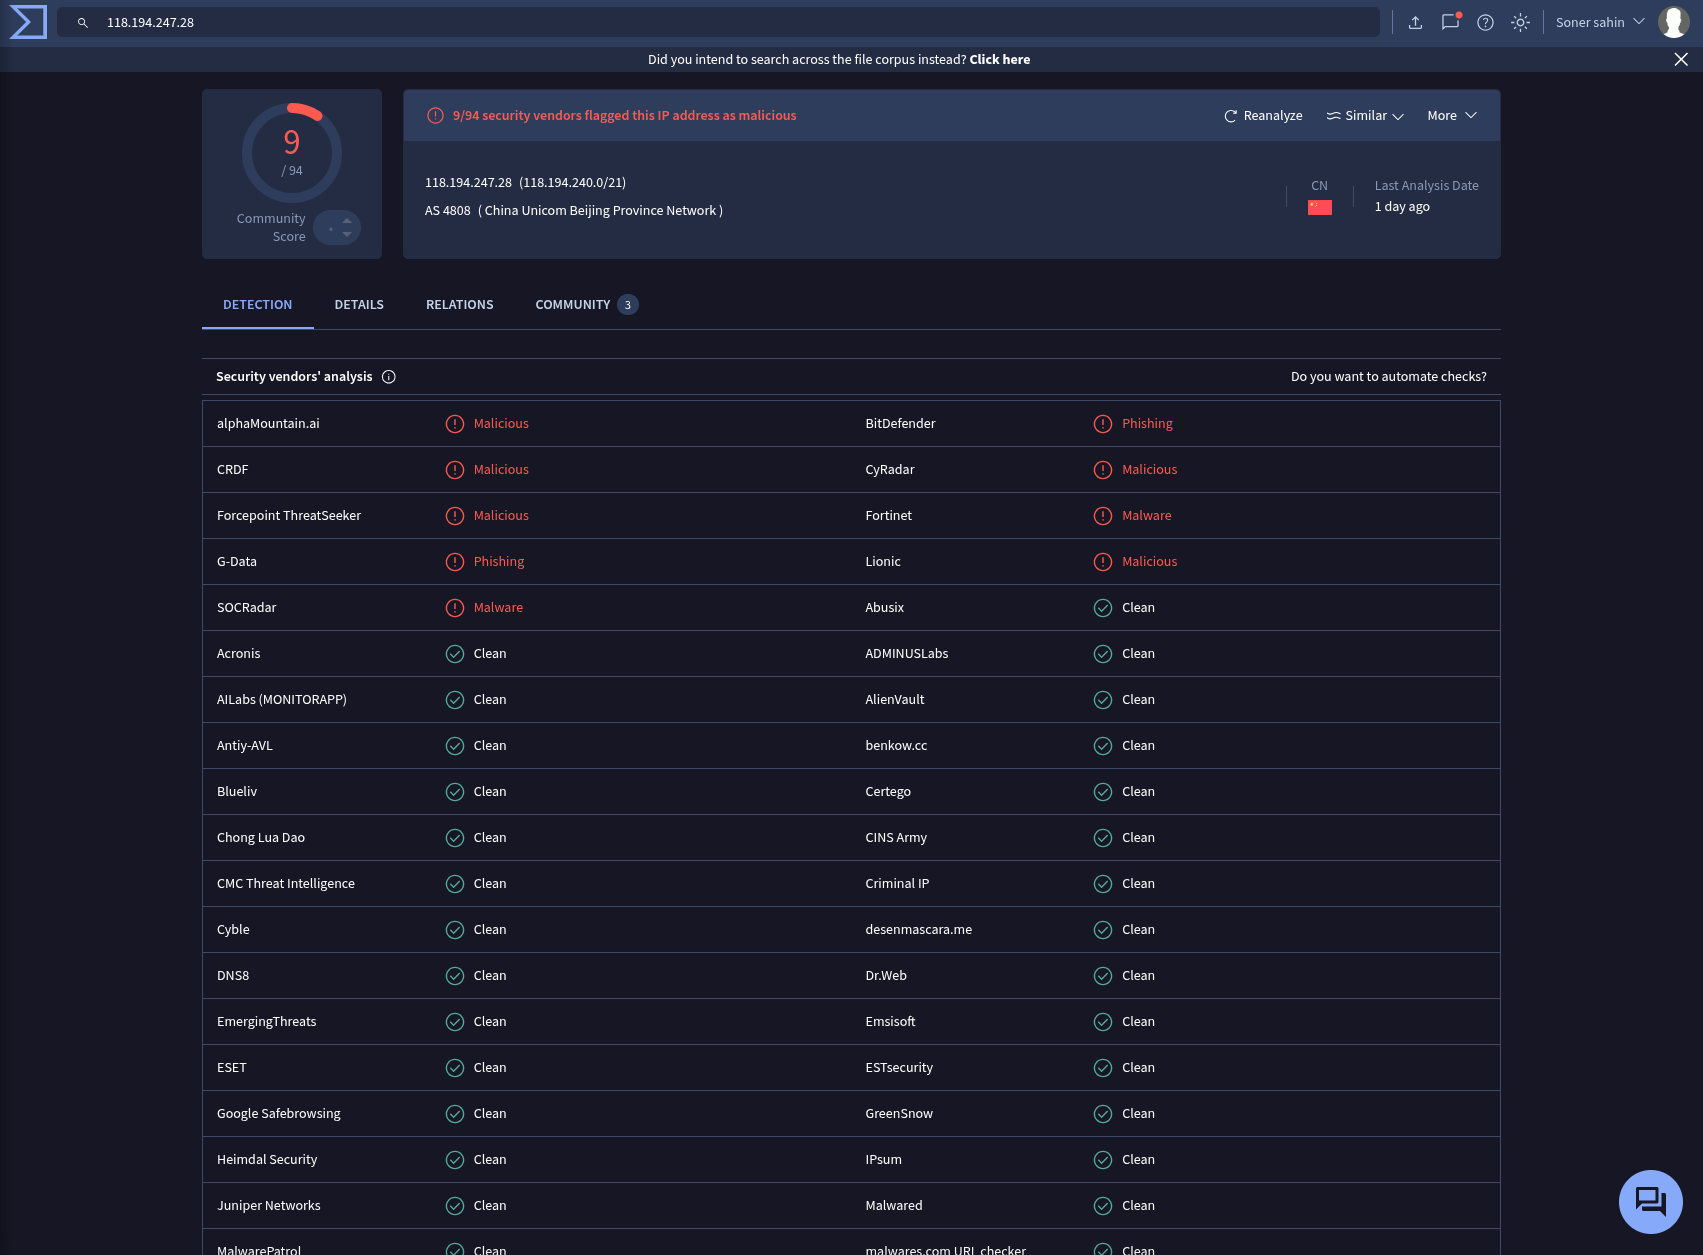1703x1255 pixels.
Task: Vote up on community score
Action: (x=347, y=221)
